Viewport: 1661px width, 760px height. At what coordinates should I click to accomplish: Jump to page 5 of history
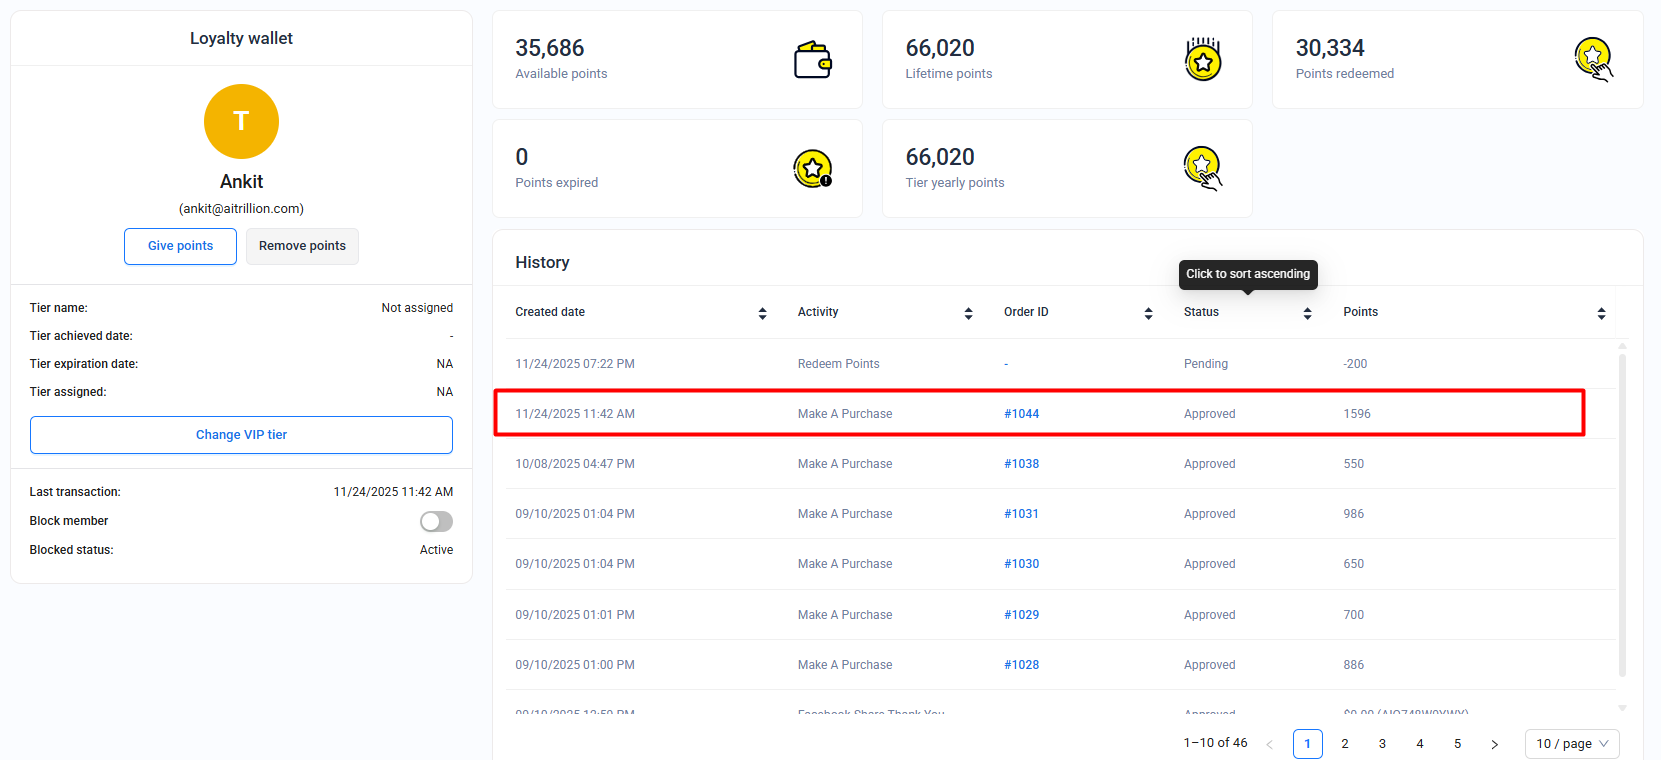[x=1457, y=744]
